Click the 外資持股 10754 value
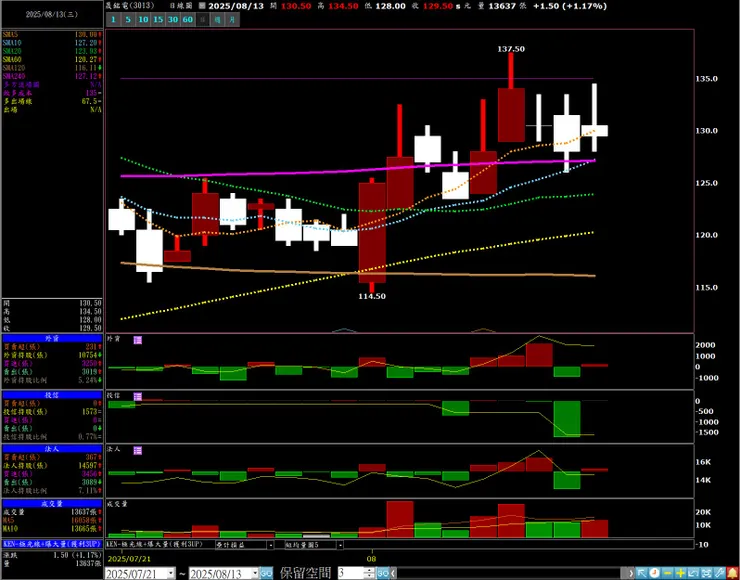The height and width of the screenshot is (580, 740). click(x=89, y=355)
